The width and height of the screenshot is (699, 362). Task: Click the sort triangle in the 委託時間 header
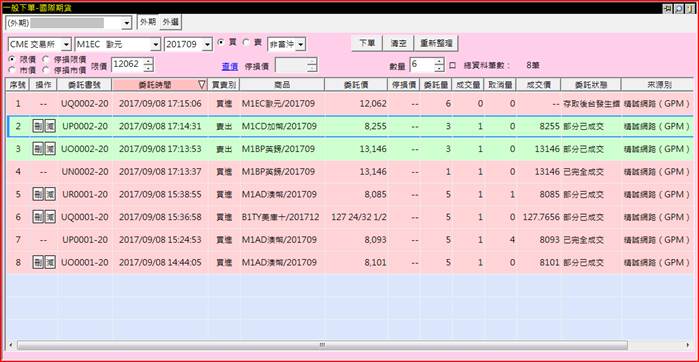point(201,85)
